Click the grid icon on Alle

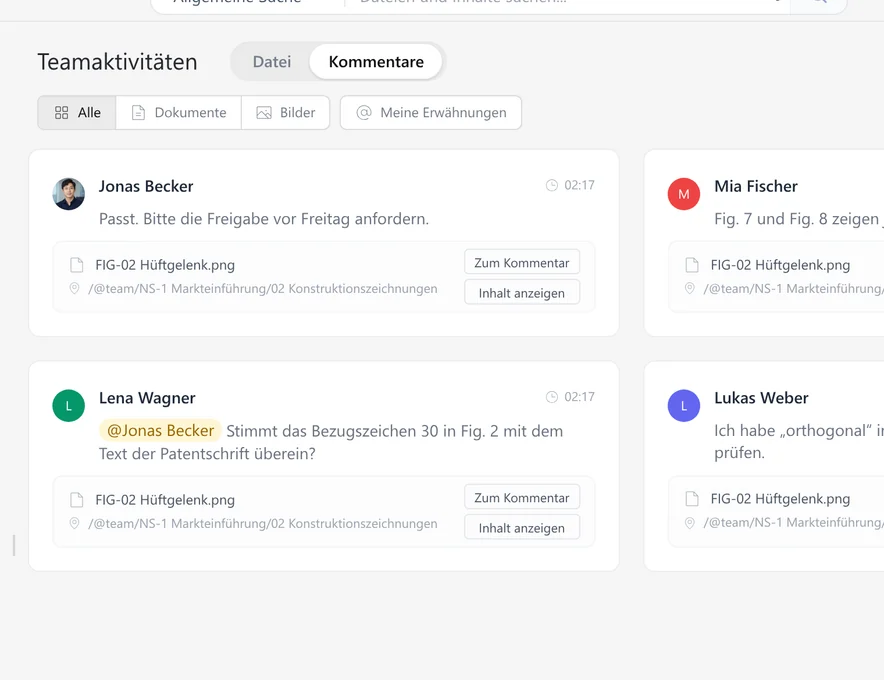[x=61, y=113]
